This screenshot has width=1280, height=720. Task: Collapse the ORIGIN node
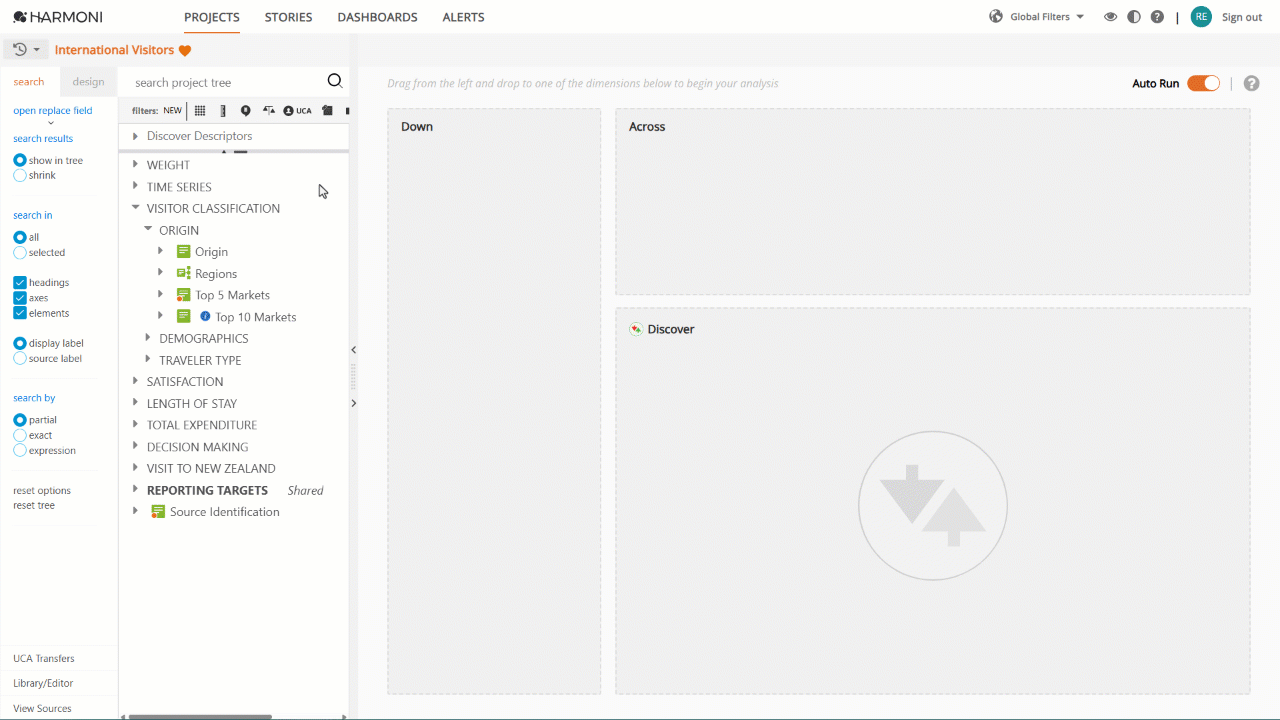[x=148, y=229]
